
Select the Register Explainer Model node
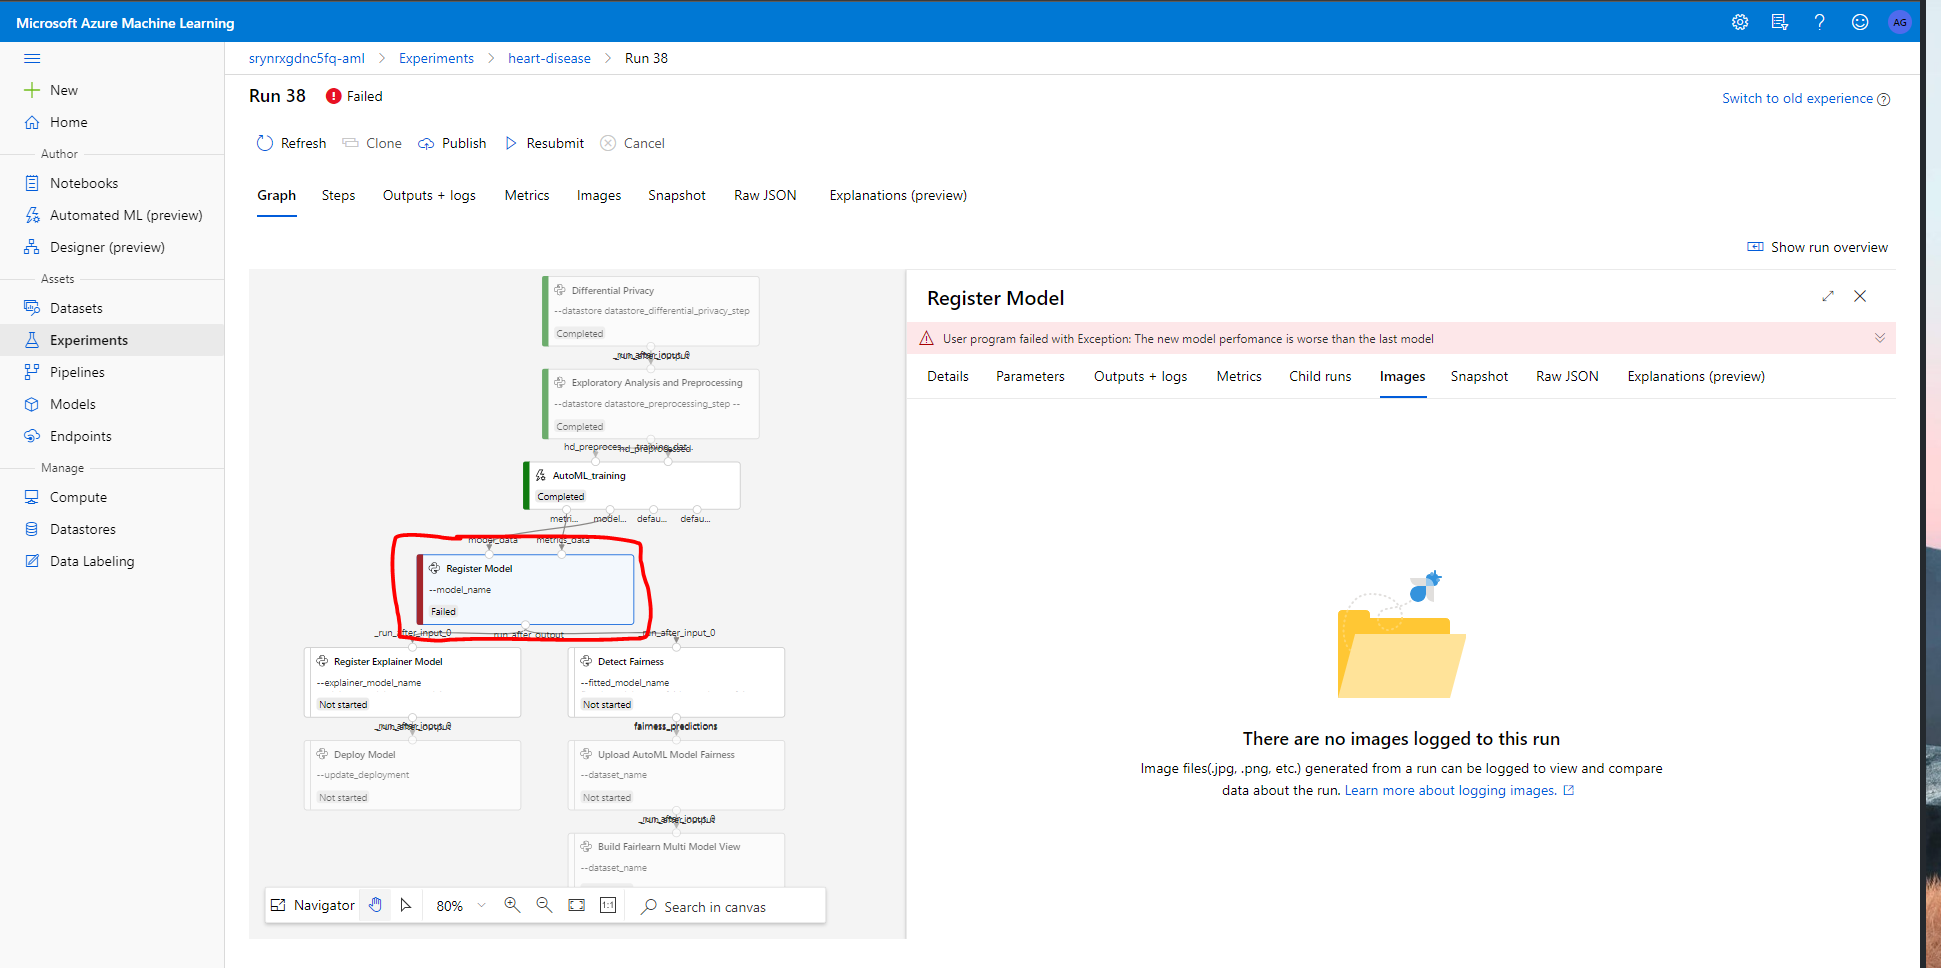(x=412, y=683)
